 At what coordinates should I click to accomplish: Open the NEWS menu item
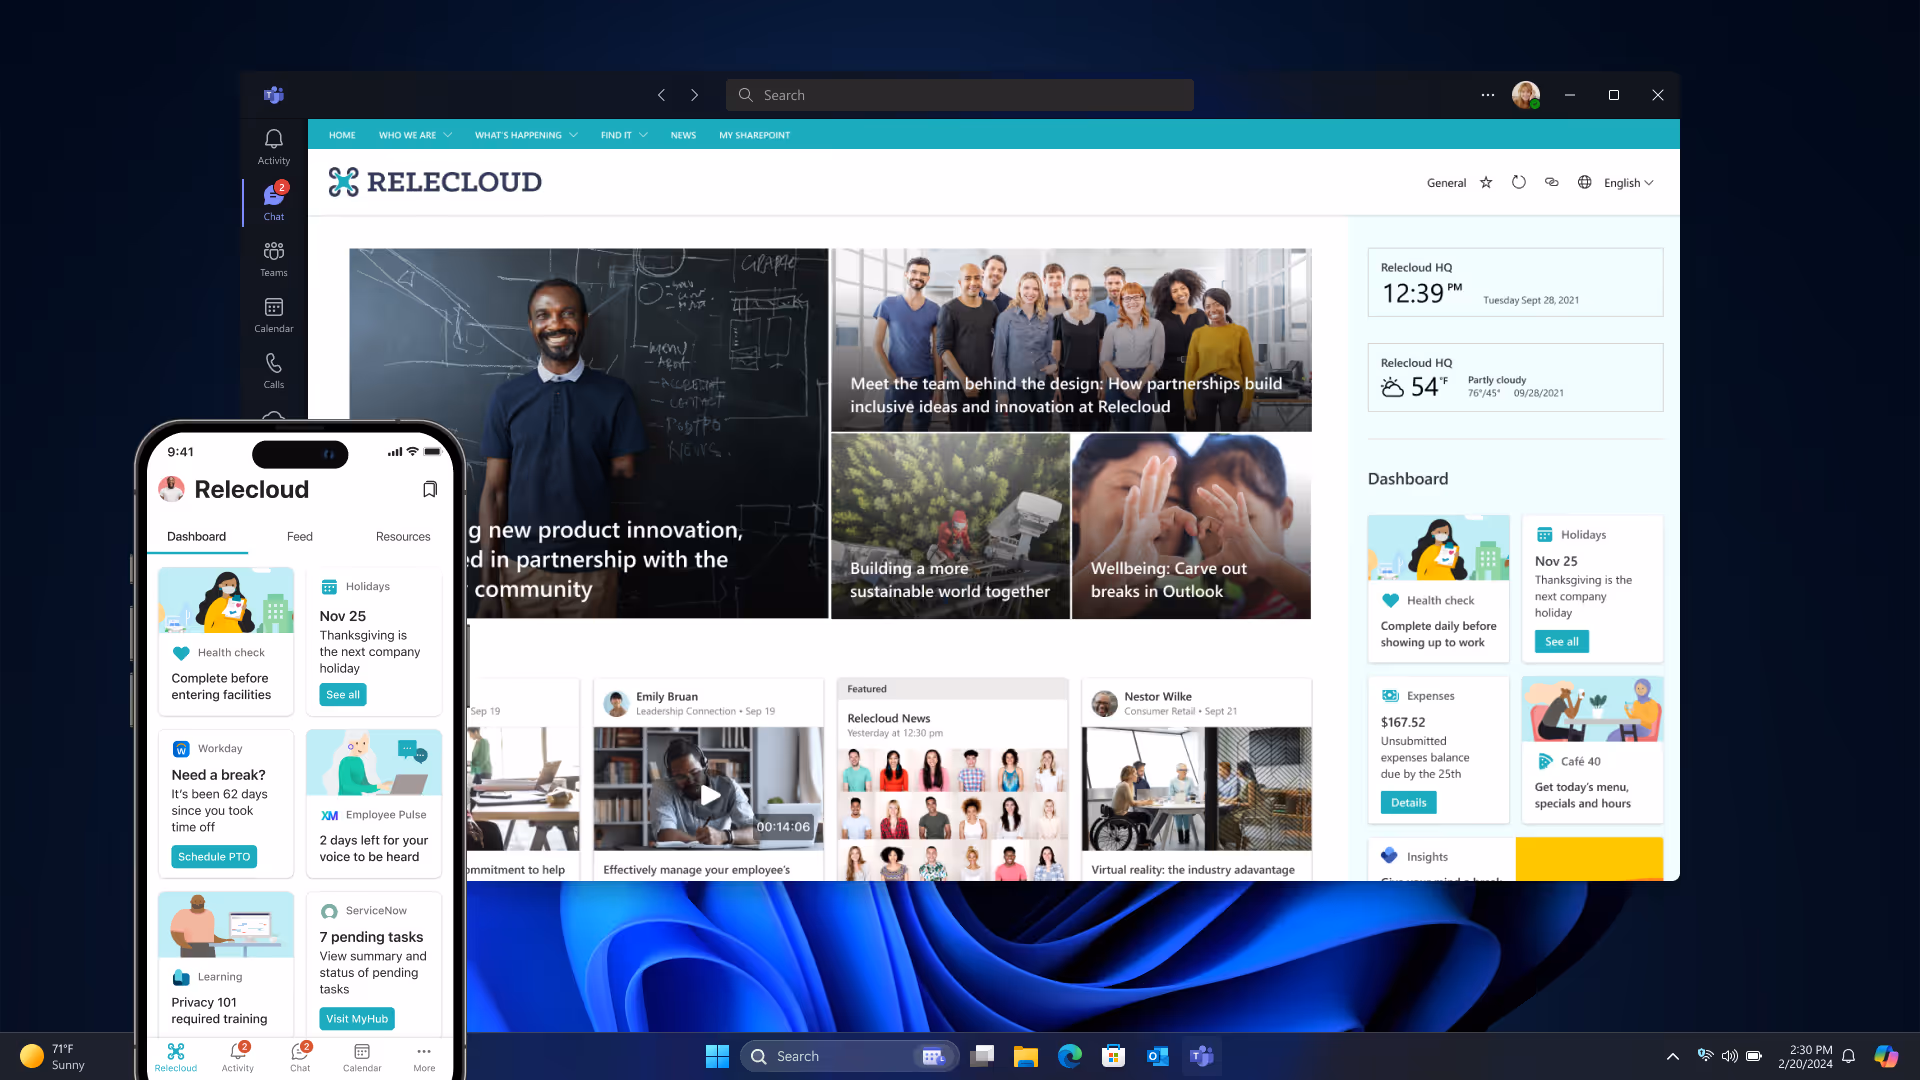683,134
